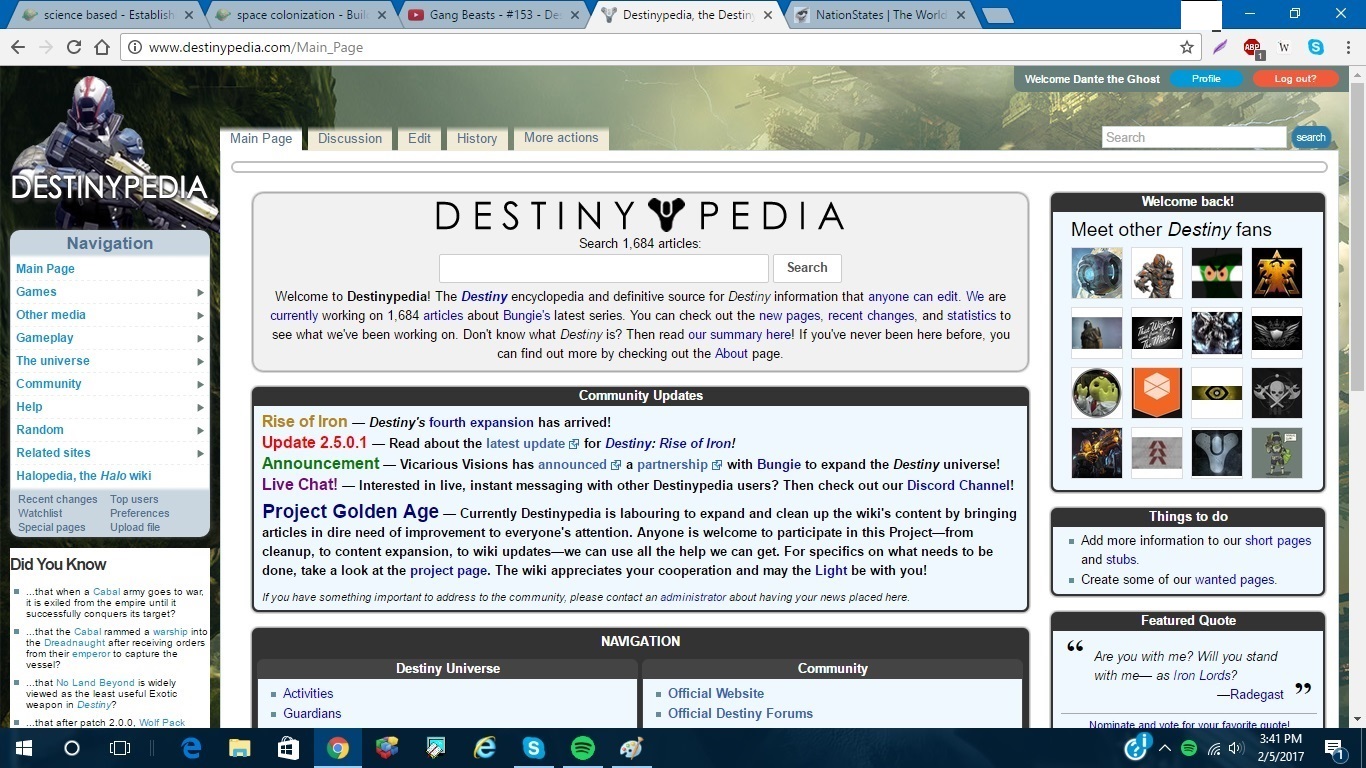Click the Adblock Plus extension icon
This screenshot has height=768, width=1366.
(x=1252, y=47)
